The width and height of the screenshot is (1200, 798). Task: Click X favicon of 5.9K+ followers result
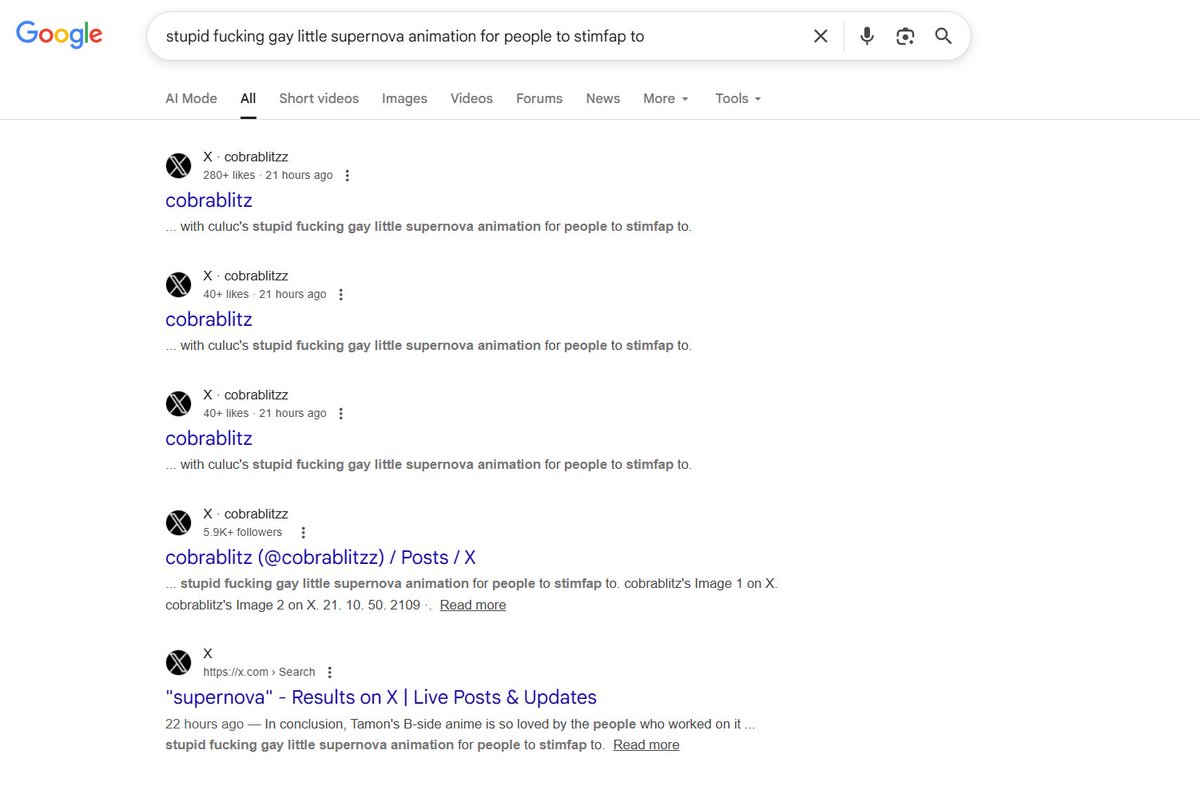coord(178,523)
